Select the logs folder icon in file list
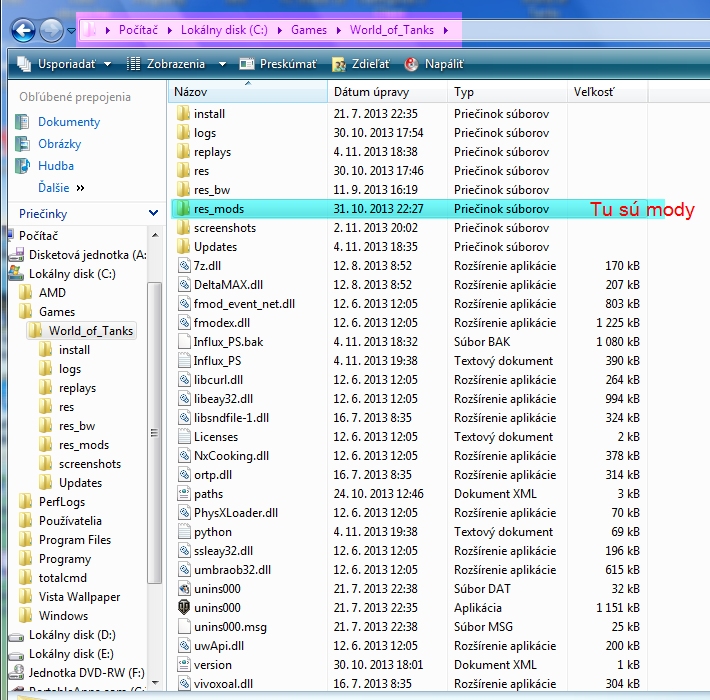The height and width of the screenshot is (700, 710). click(183, 132)
